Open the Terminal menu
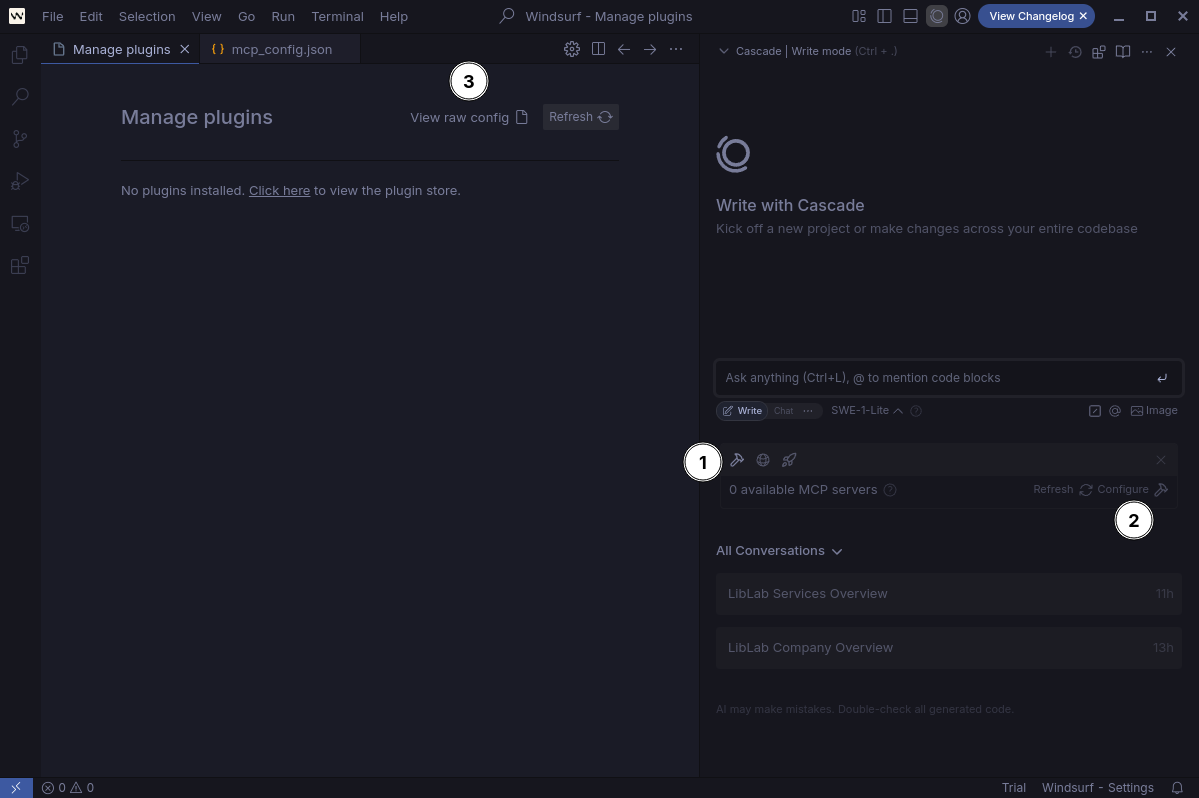The height and width of the screenshot is (798, 1199). pyautogui.click(x=337, y=16)
